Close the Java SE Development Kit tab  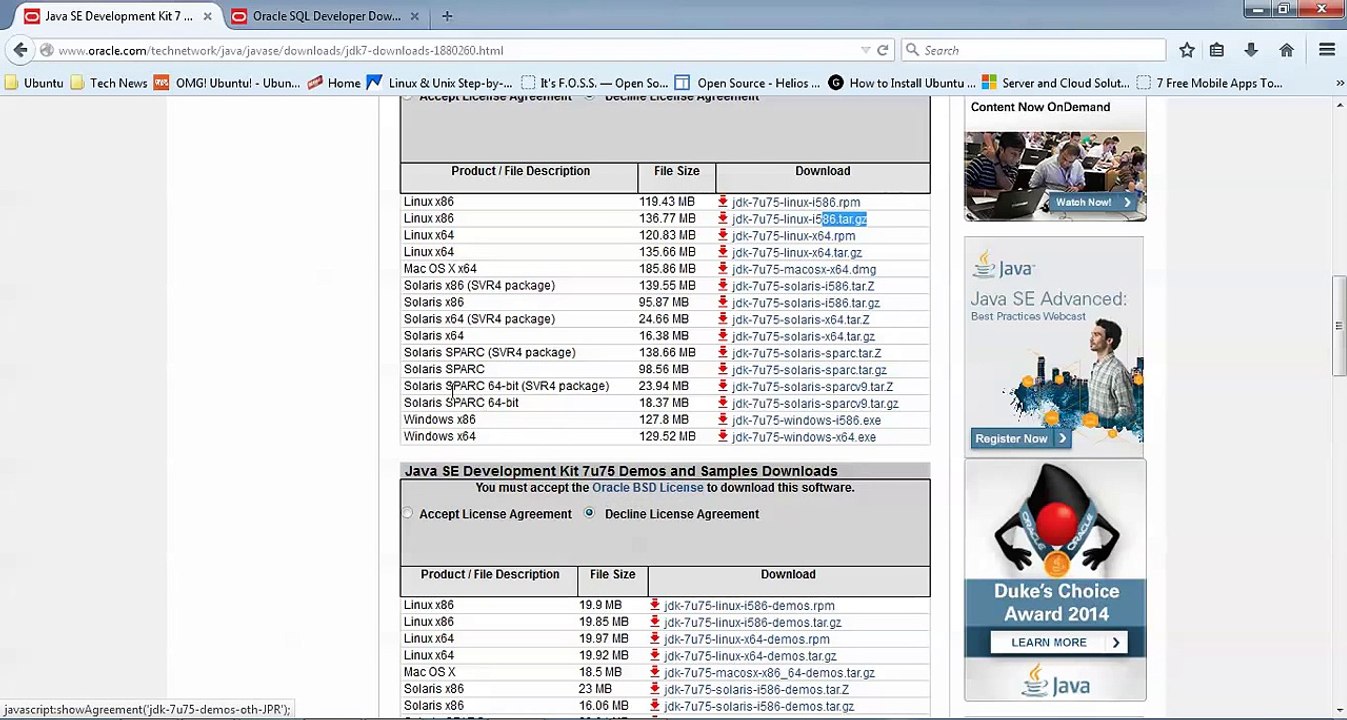tap(207, 16)
